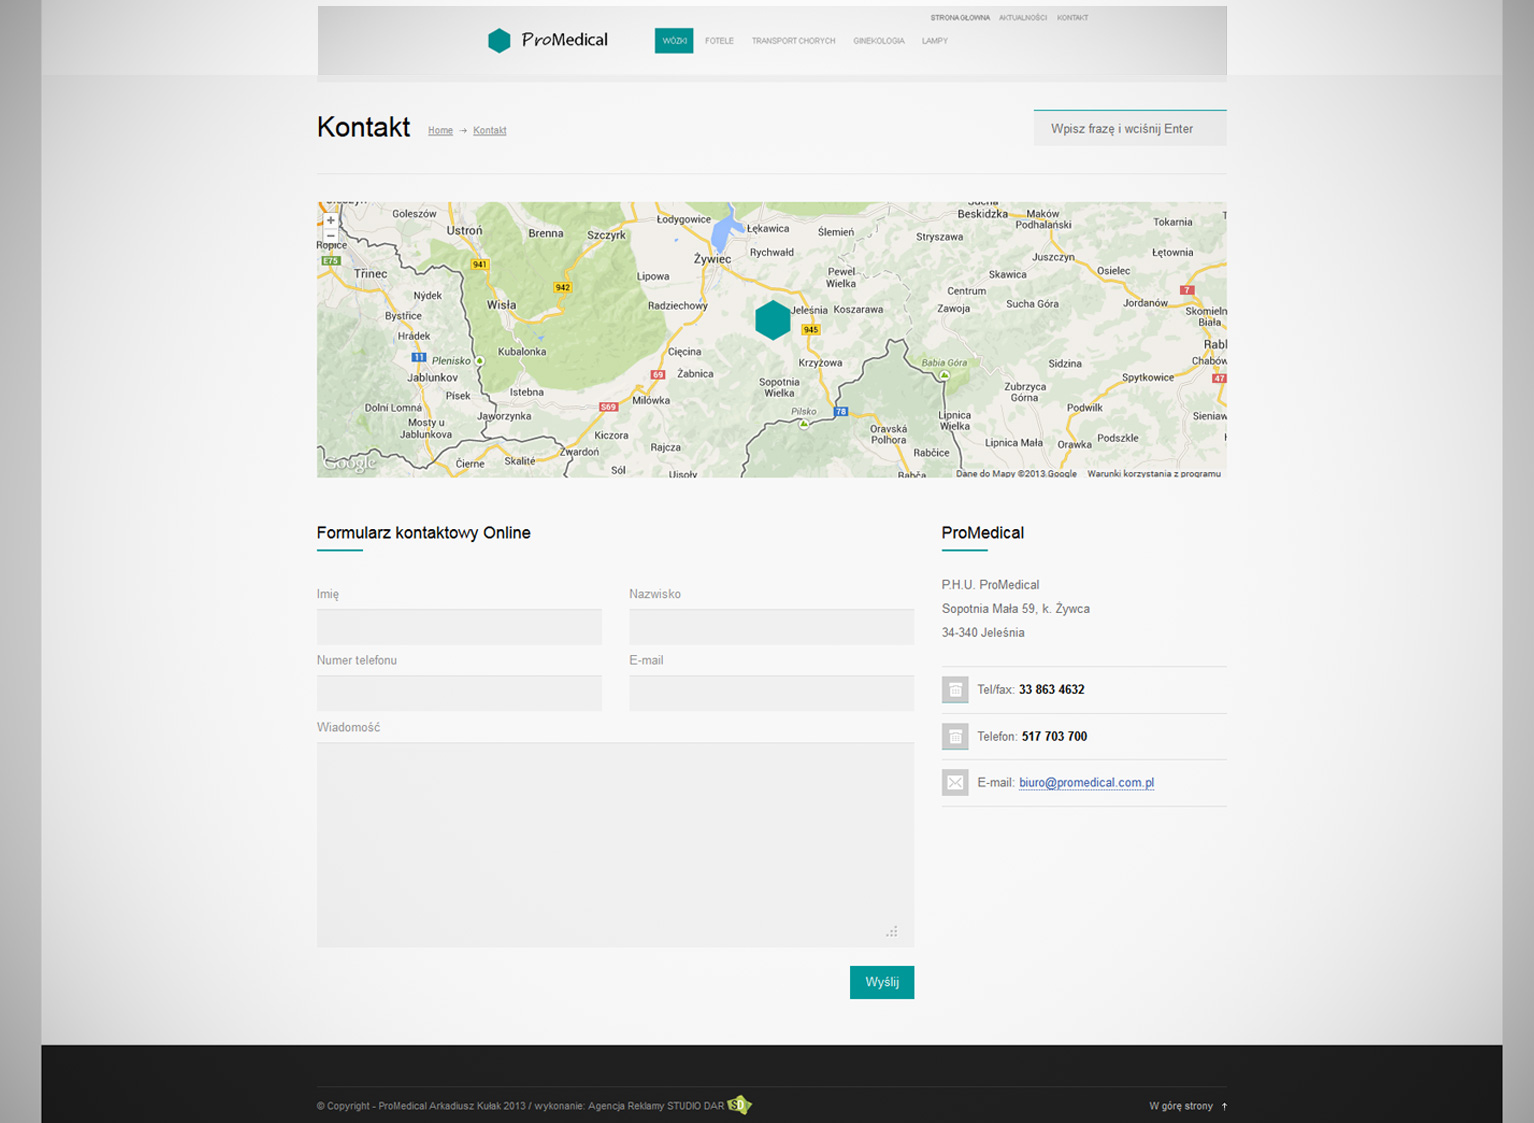Click the Telefon phone icon
This screenshot has width=1534, height=1123.
pyautogui.click(x=955, y=737)
